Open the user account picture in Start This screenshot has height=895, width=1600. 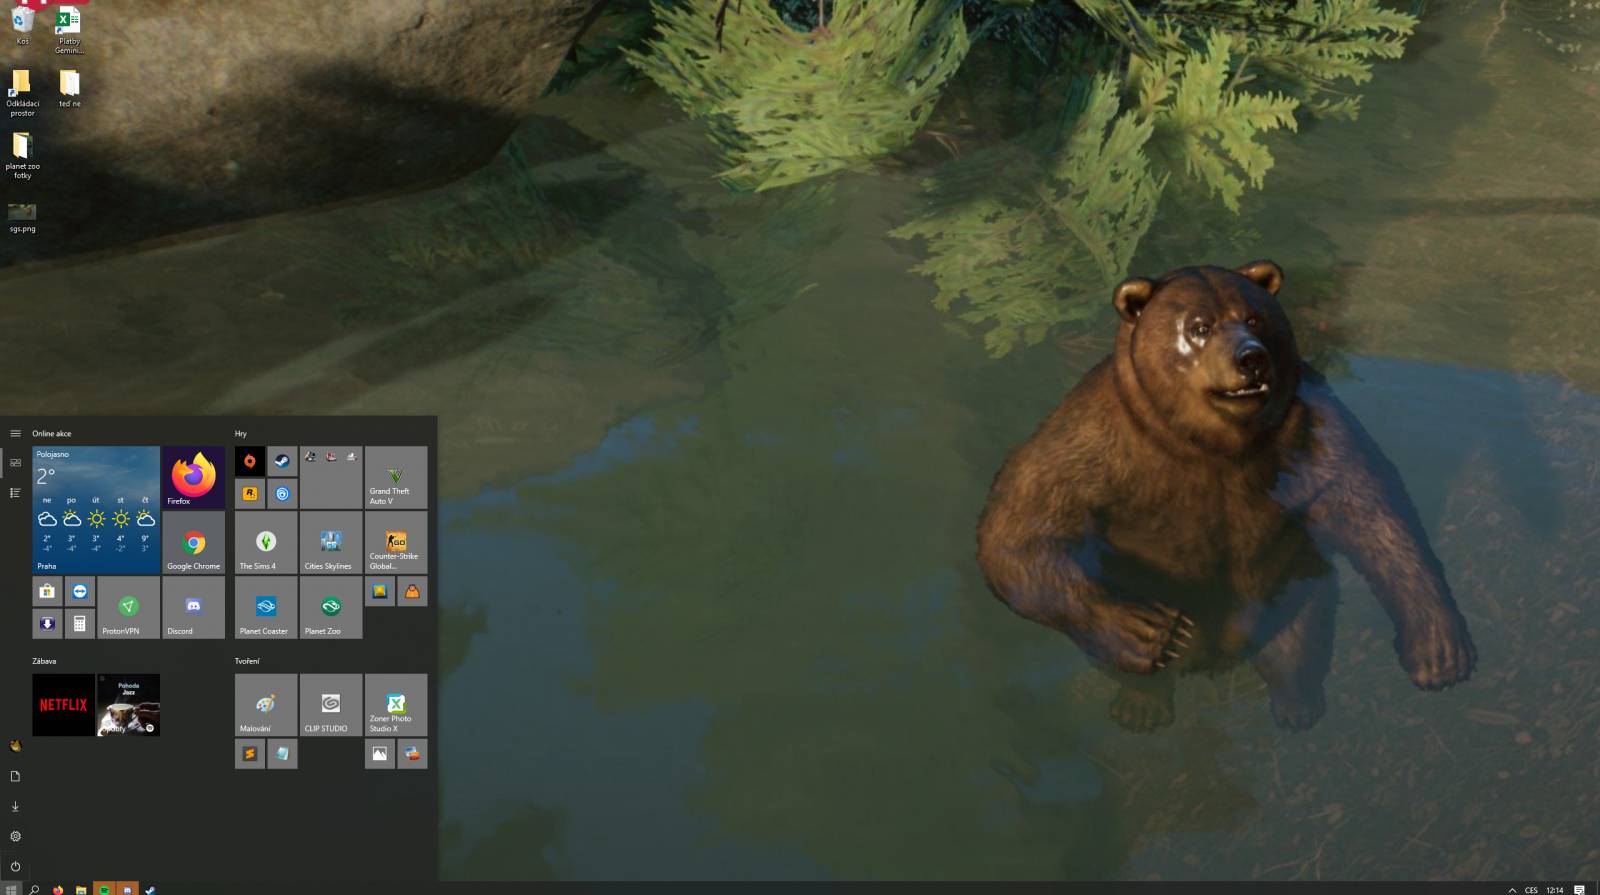coord(15,746)
